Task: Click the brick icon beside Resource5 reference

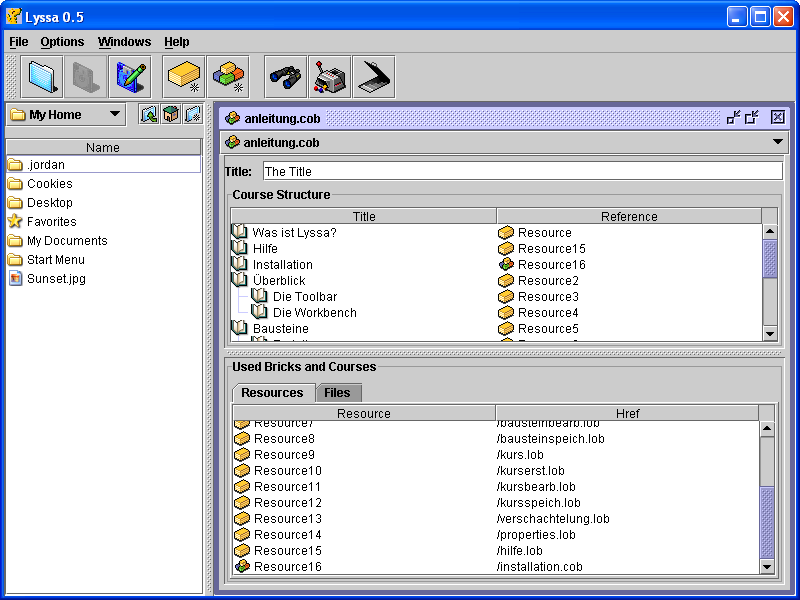Action: point(506,329)
